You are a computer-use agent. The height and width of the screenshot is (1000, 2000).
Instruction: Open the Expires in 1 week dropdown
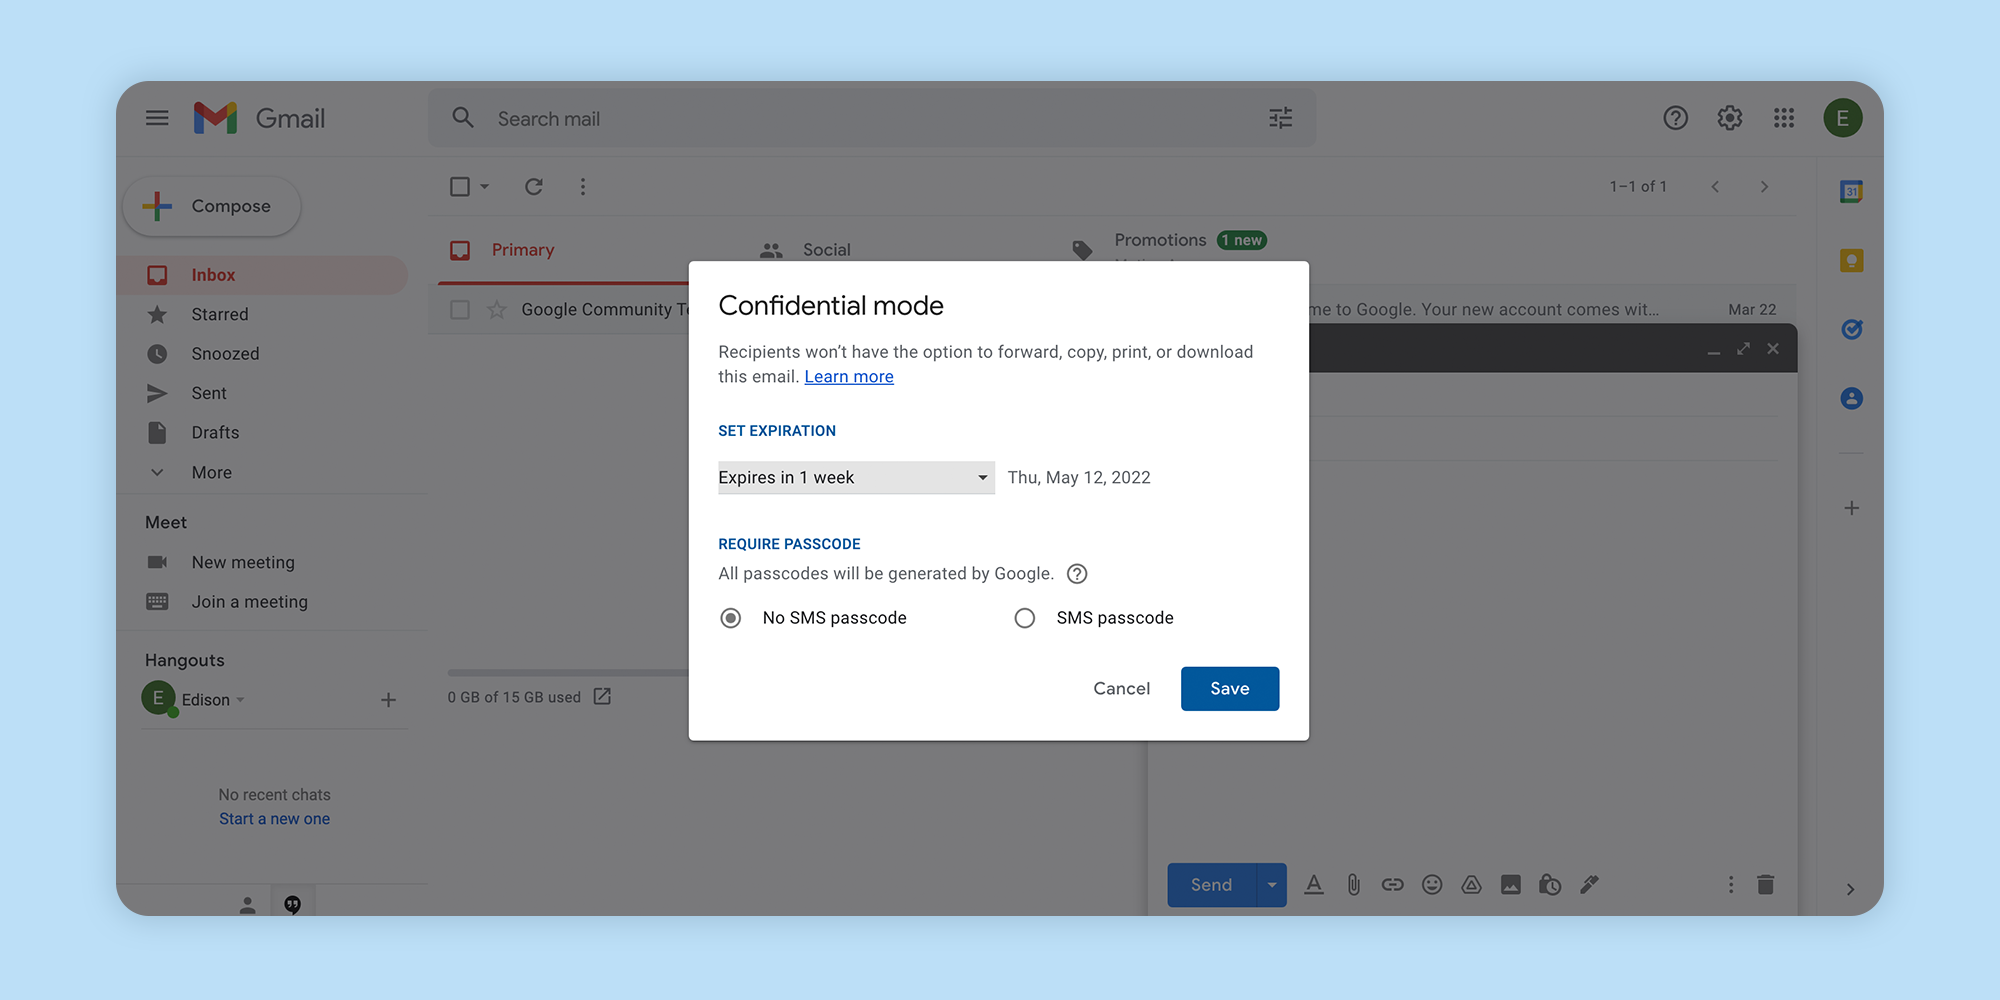pos(856,477)
